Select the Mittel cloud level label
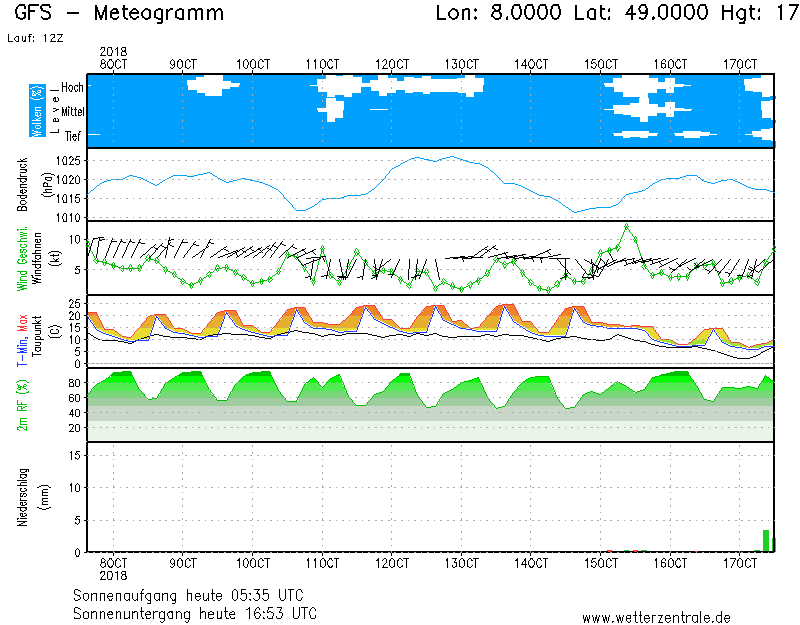This screenshot has width=800, height=625. pyautogui.click(x=70, y=112)
